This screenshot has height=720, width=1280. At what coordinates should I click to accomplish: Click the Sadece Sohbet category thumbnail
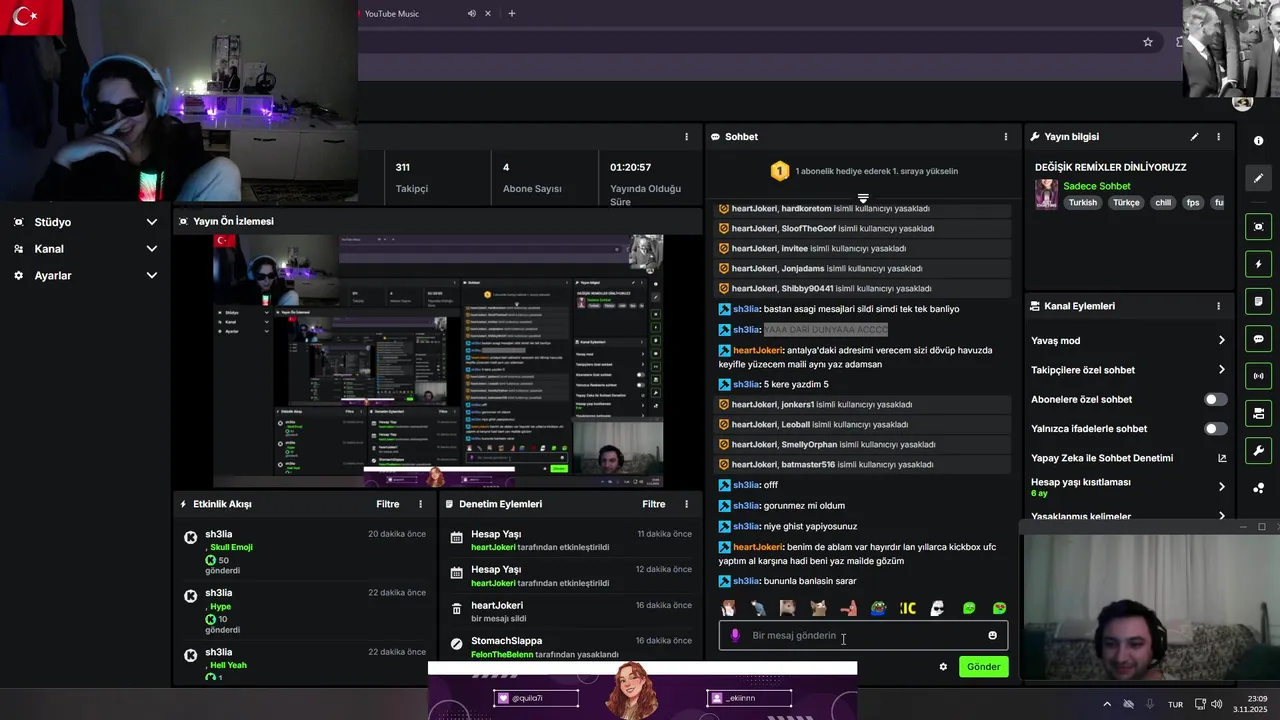1046,194
